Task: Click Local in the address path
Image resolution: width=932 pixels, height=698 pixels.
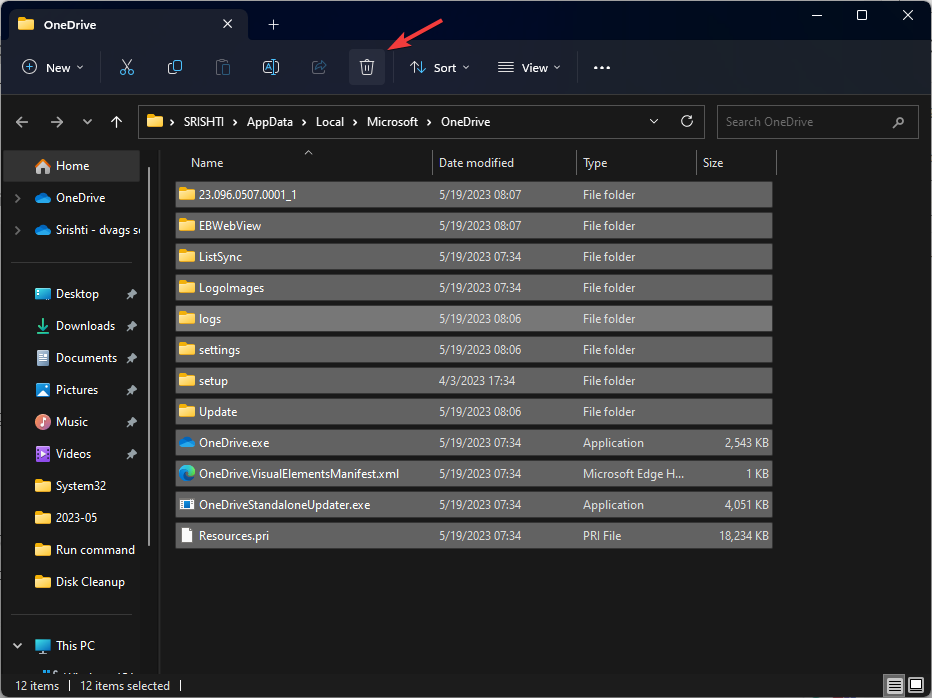Action: tap(330, 122)
